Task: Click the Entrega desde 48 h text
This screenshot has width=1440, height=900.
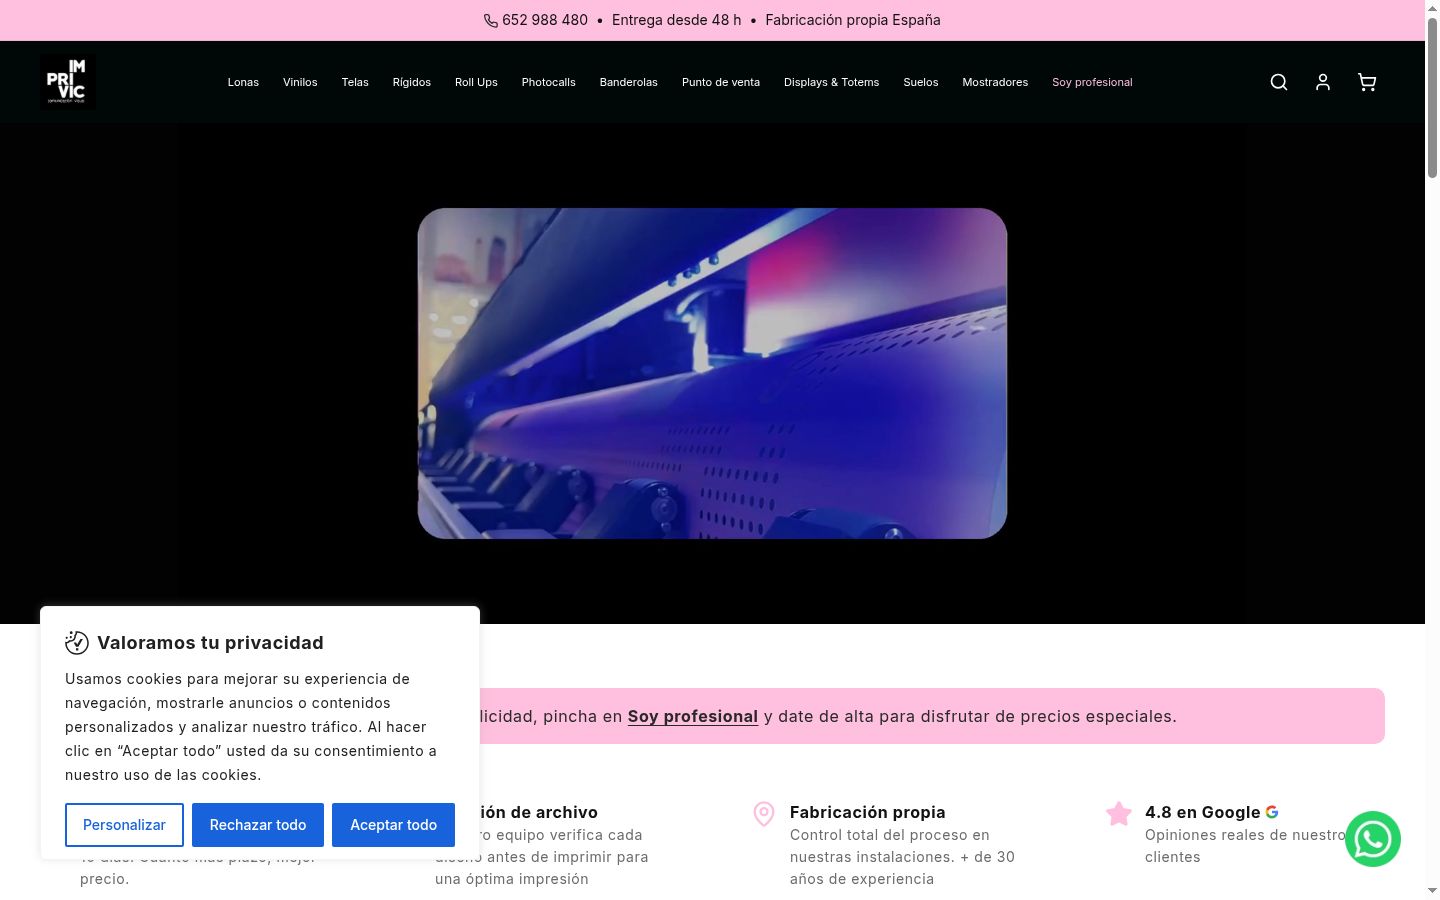Action: click(x=677, y=20)
